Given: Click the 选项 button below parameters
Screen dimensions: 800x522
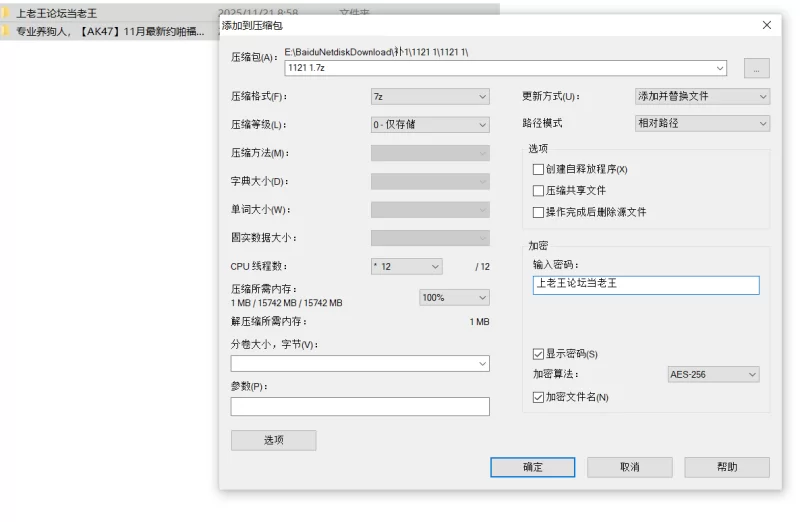Looking at the screenshot, I should [273, 440].
